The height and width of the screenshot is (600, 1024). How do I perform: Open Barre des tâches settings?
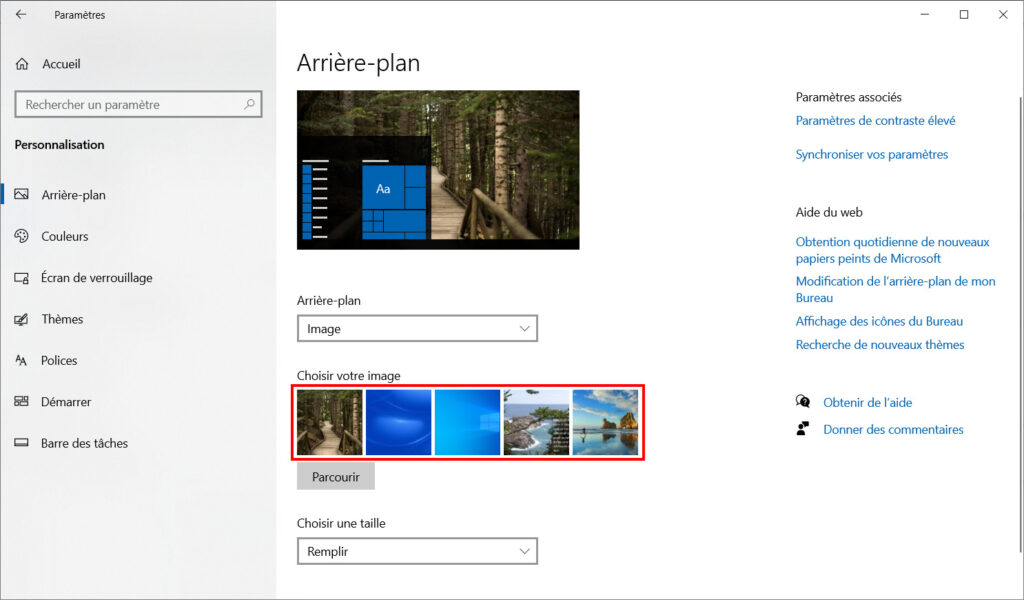click(x=84, y=443)
